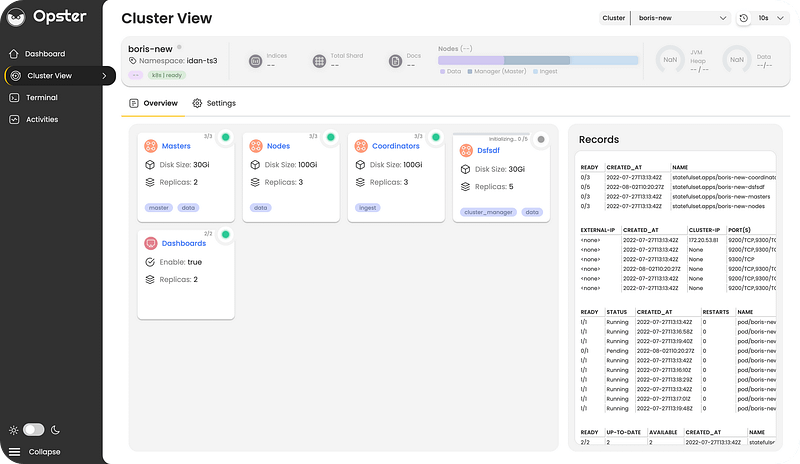Click the JVM Heap NaN gauge

pos(670,60)
